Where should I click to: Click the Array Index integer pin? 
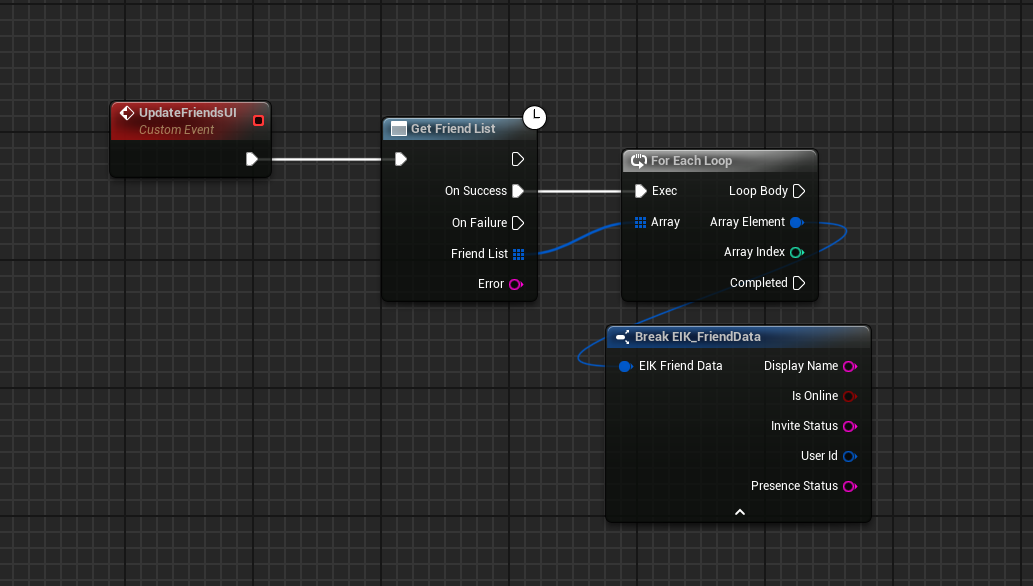tap(797, 253)
